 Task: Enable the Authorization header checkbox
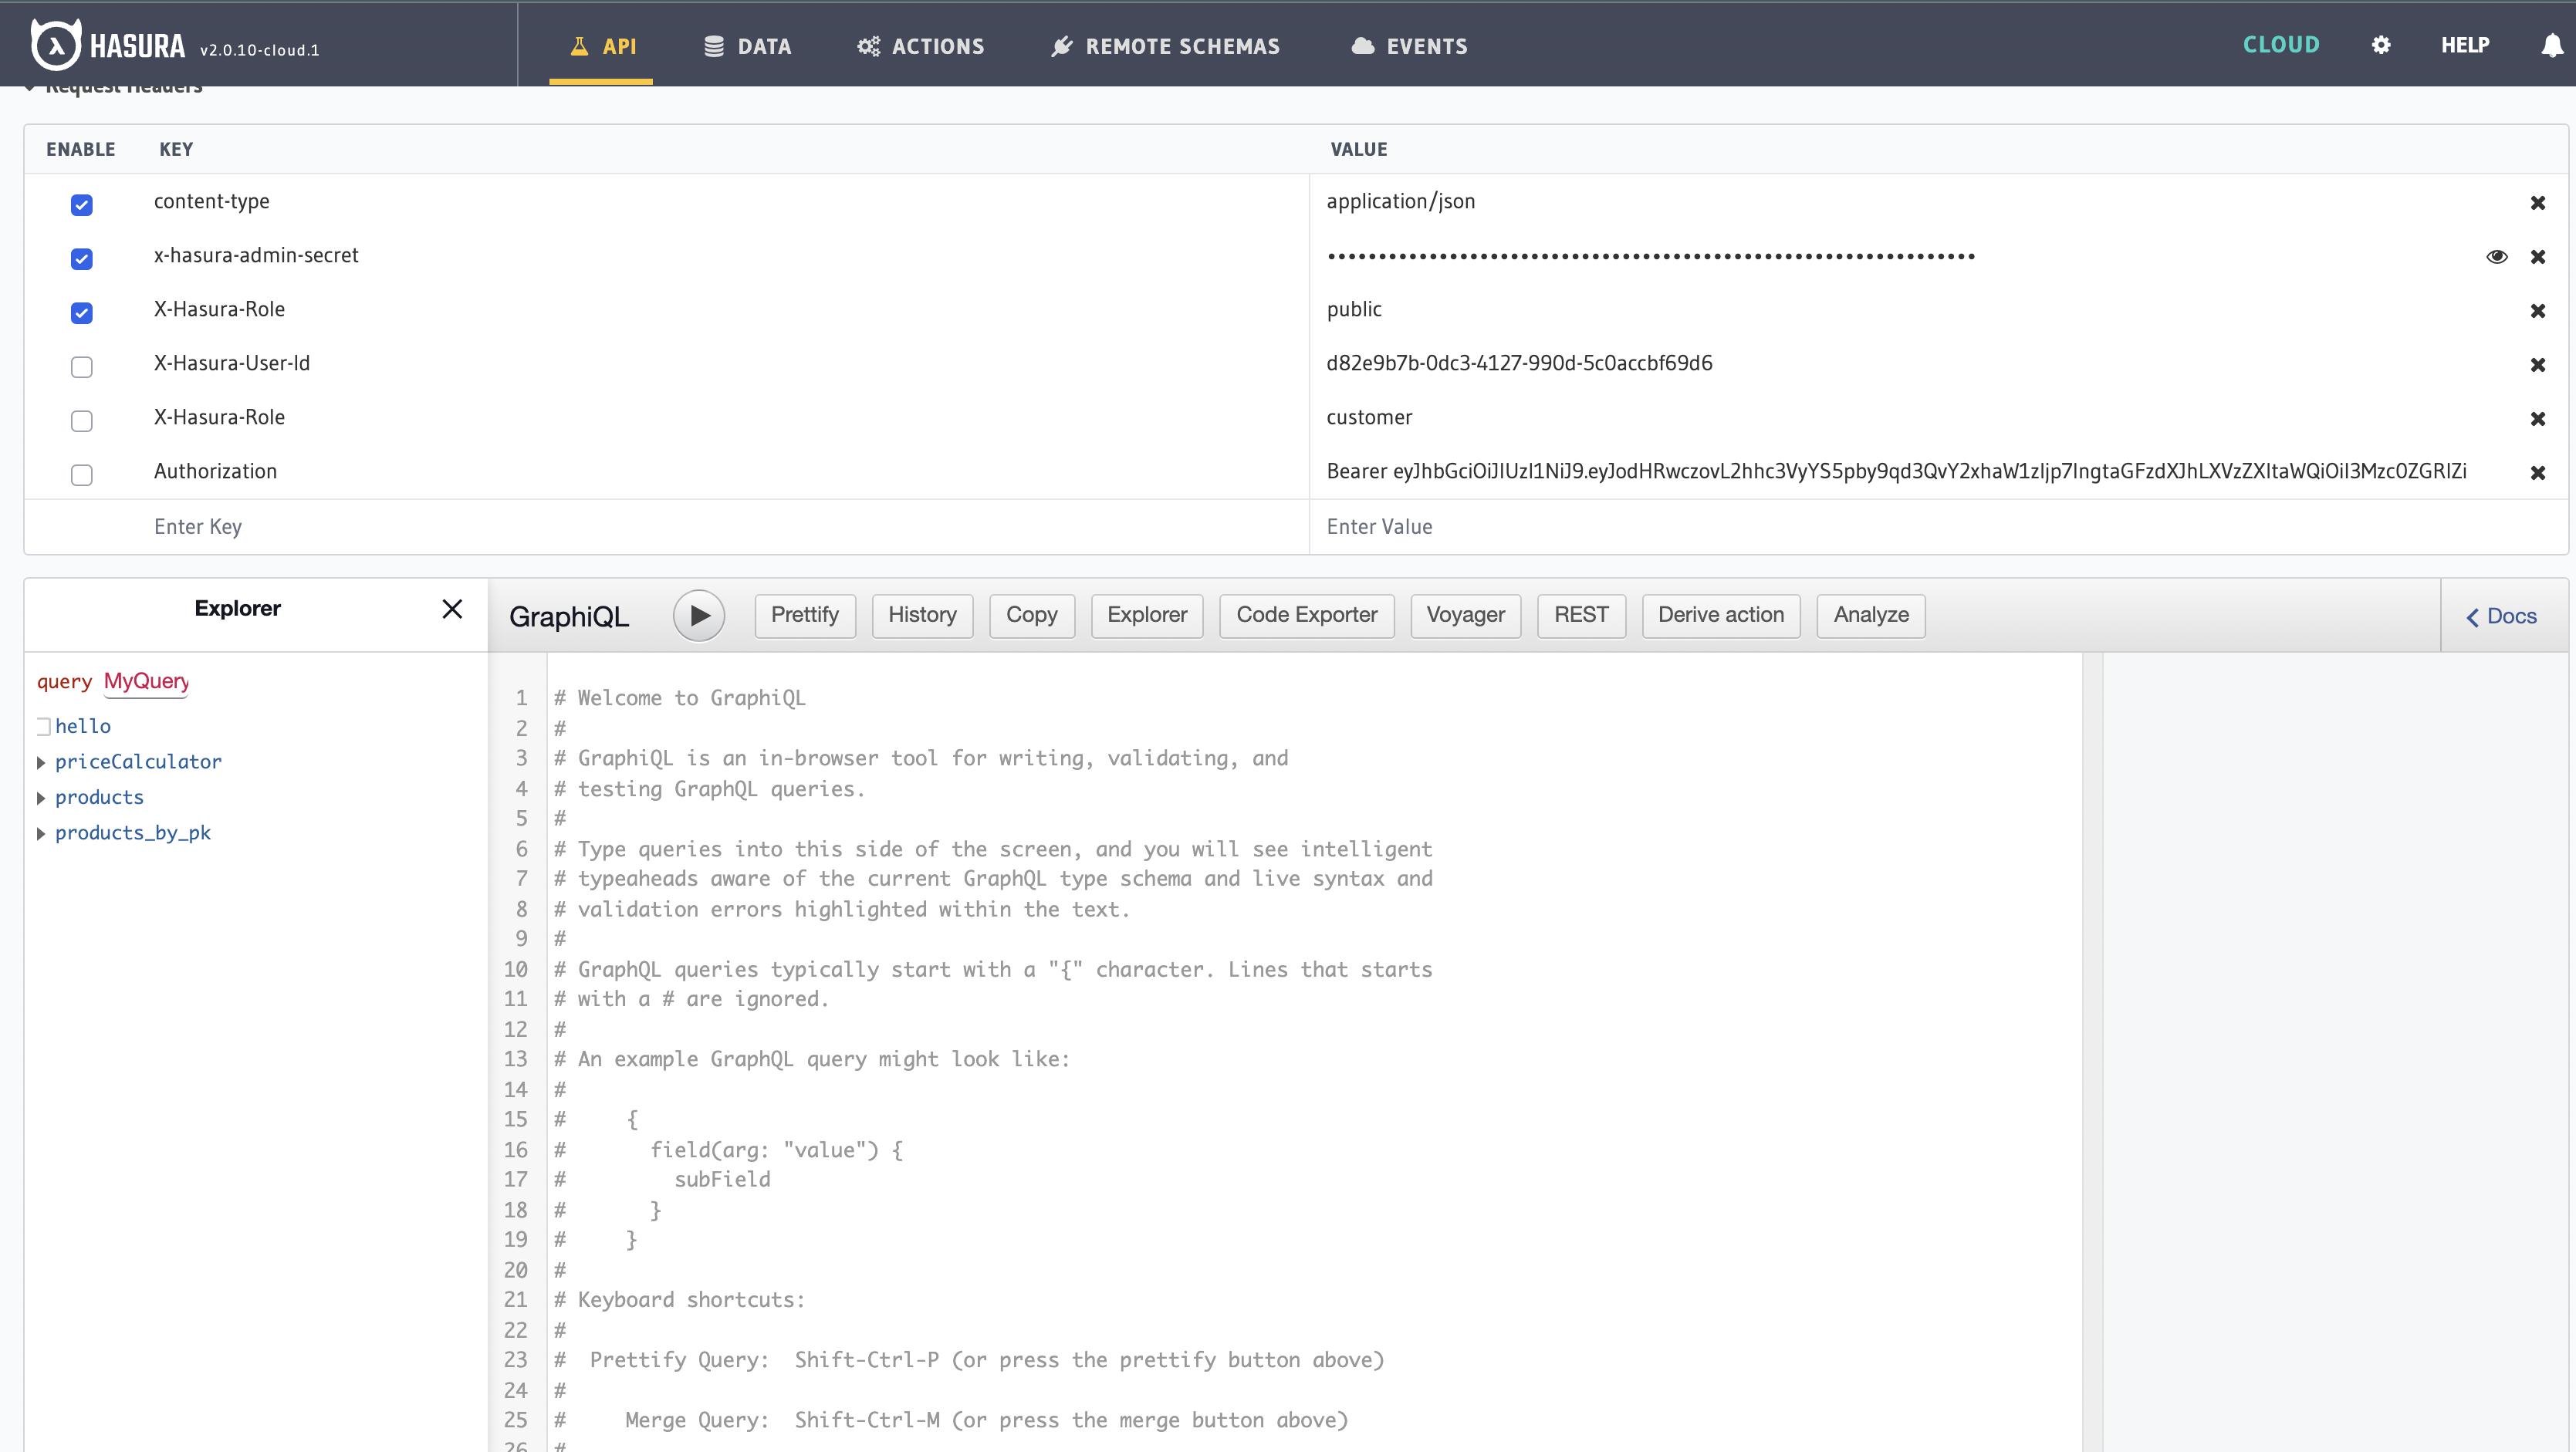(x=82, y=475)
